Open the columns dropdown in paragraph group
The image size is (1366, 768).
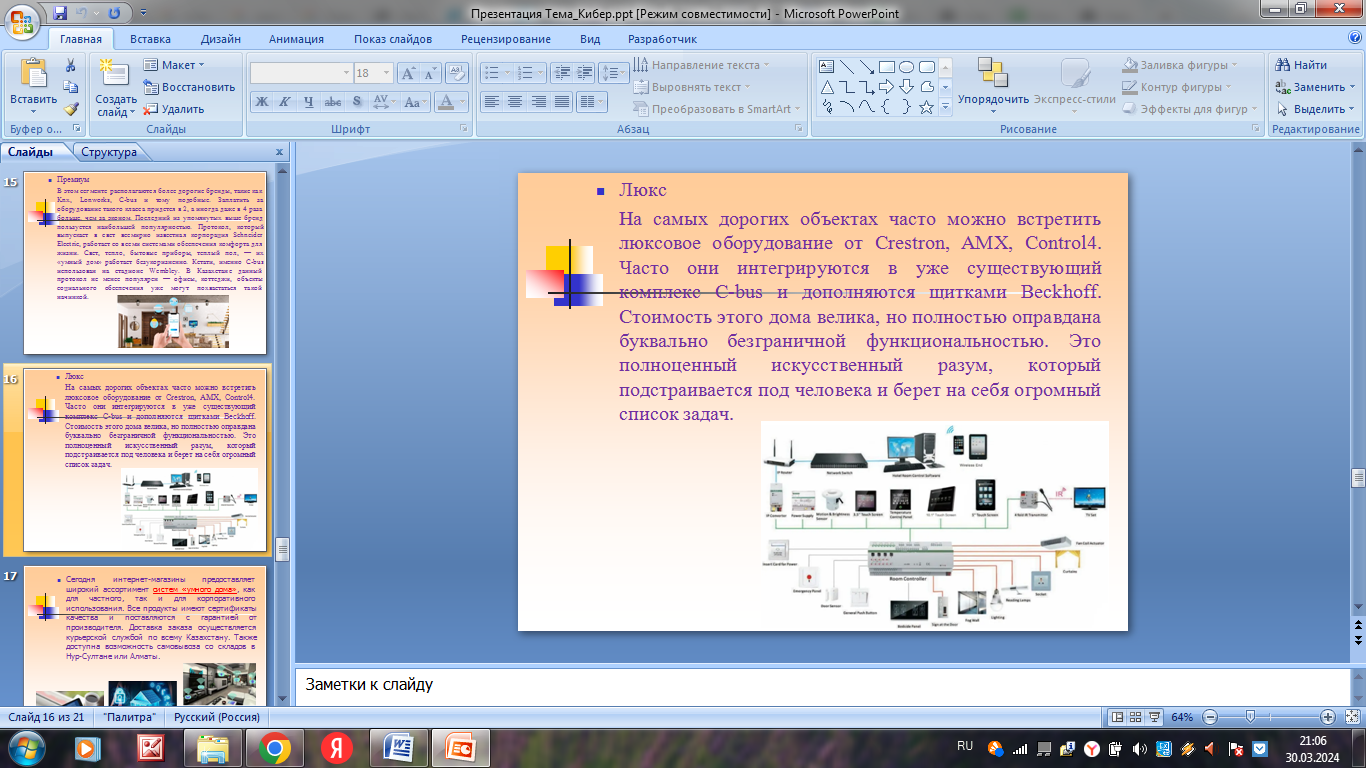[x=592, y=101]
